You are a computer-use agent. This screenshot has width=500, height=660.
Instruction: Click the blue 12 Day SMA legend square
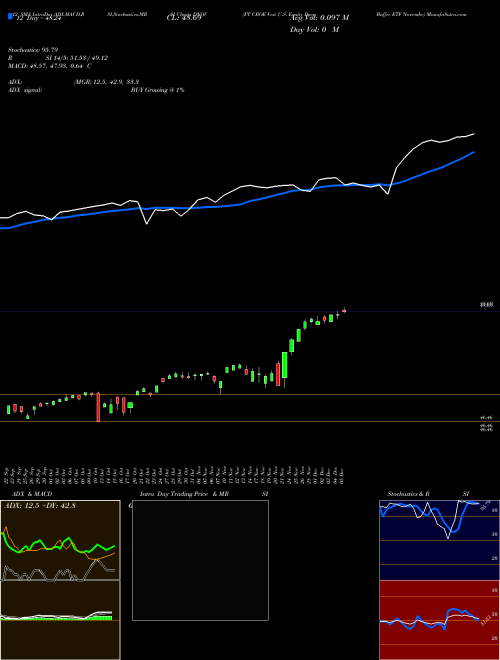(x=10, y=16)
